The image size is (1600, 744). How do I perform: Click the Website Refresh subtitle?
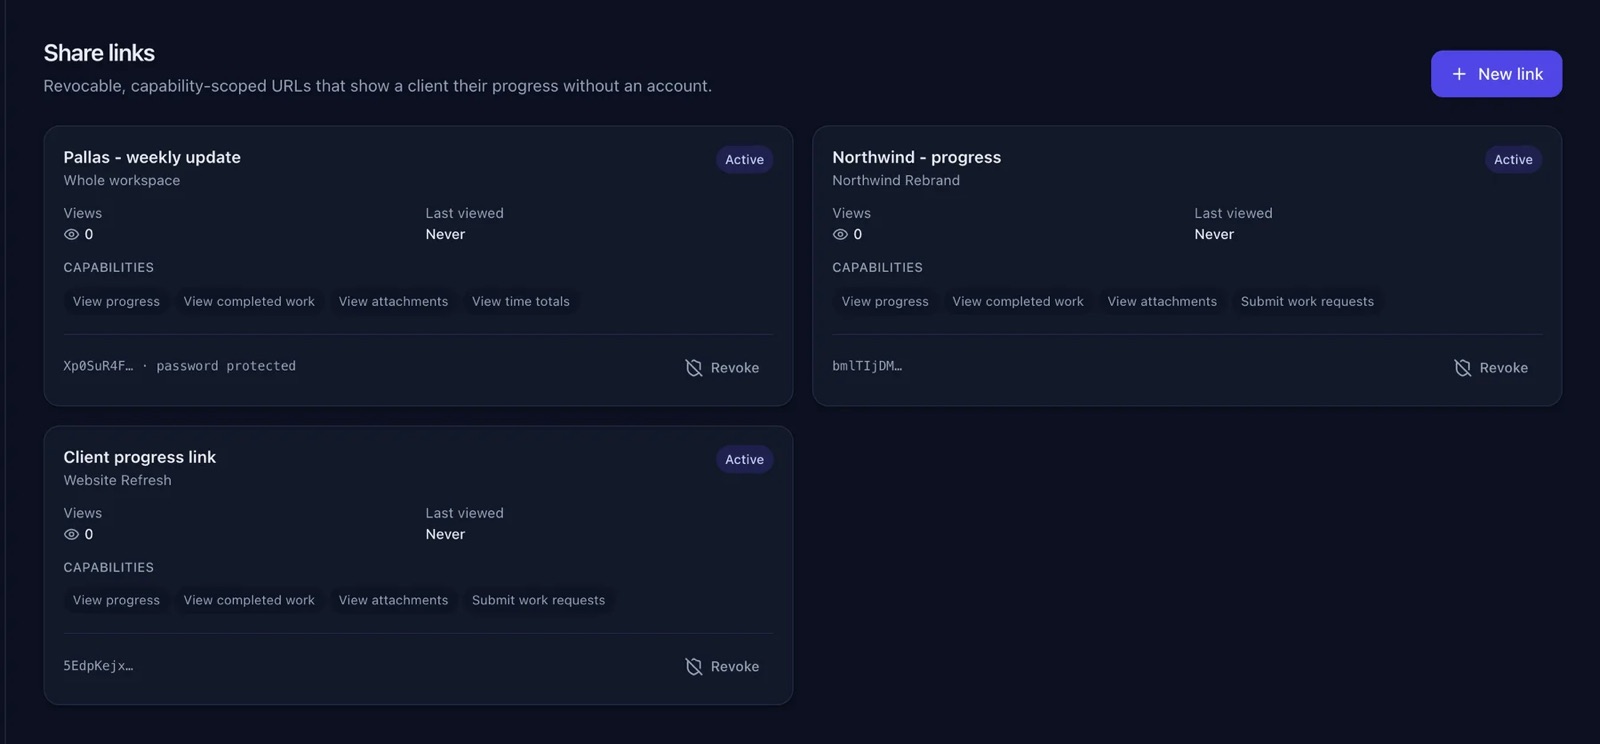[118, 481]
